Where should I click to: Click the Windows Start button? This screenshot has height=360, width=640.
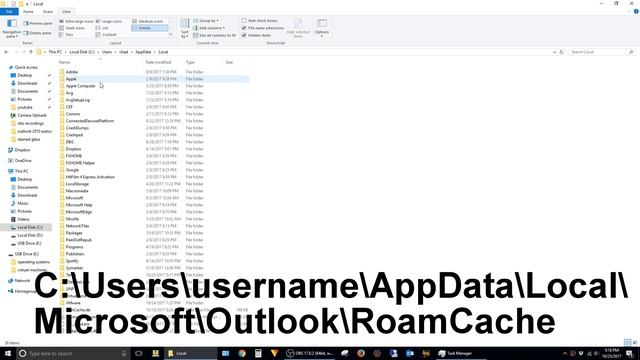8,353
